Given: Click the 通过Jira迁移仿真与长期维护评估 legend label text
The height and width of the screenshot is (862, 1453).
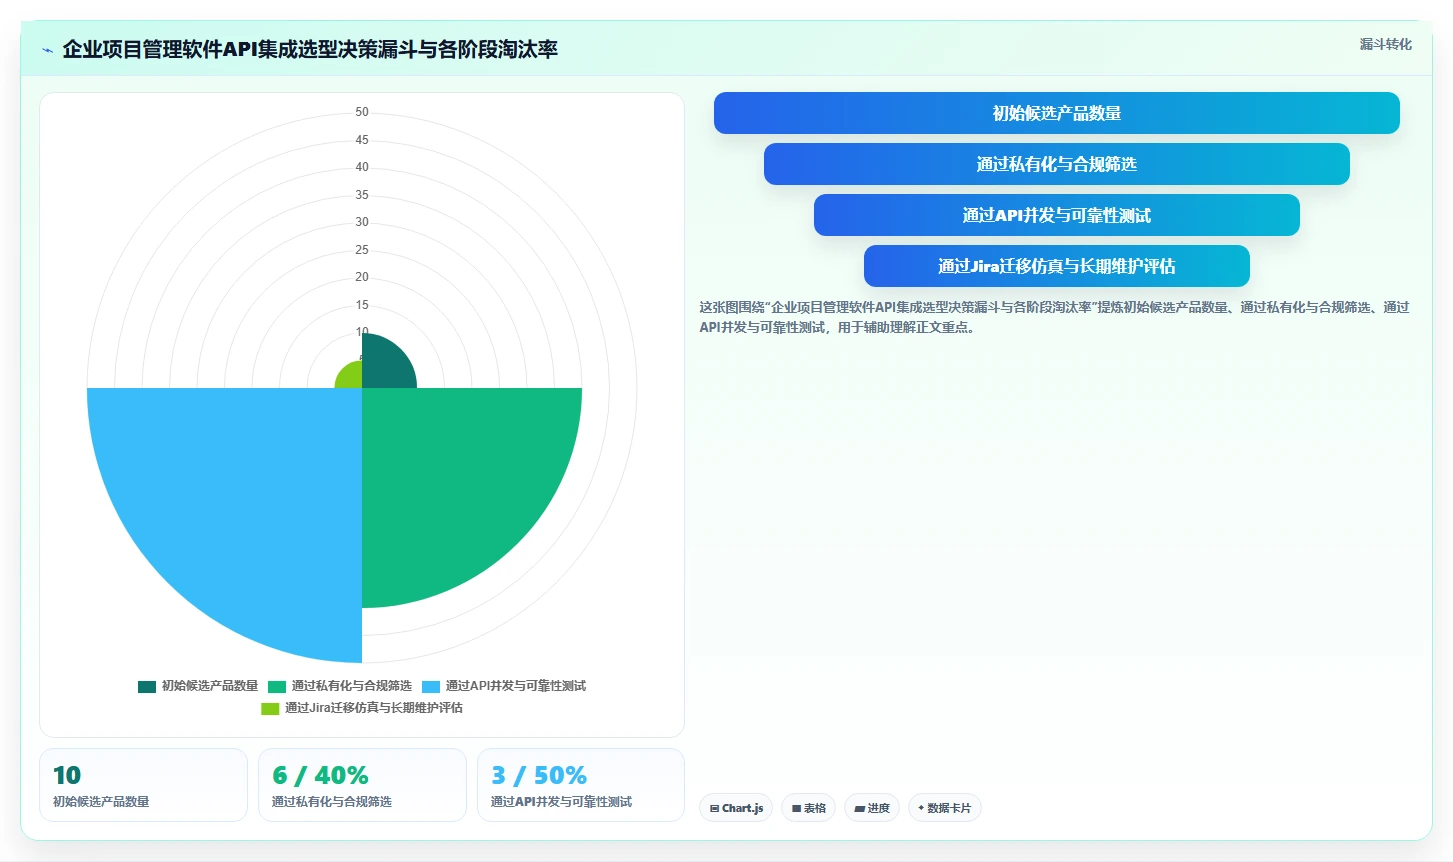Looking at the screenshot, I should point(374,708).
